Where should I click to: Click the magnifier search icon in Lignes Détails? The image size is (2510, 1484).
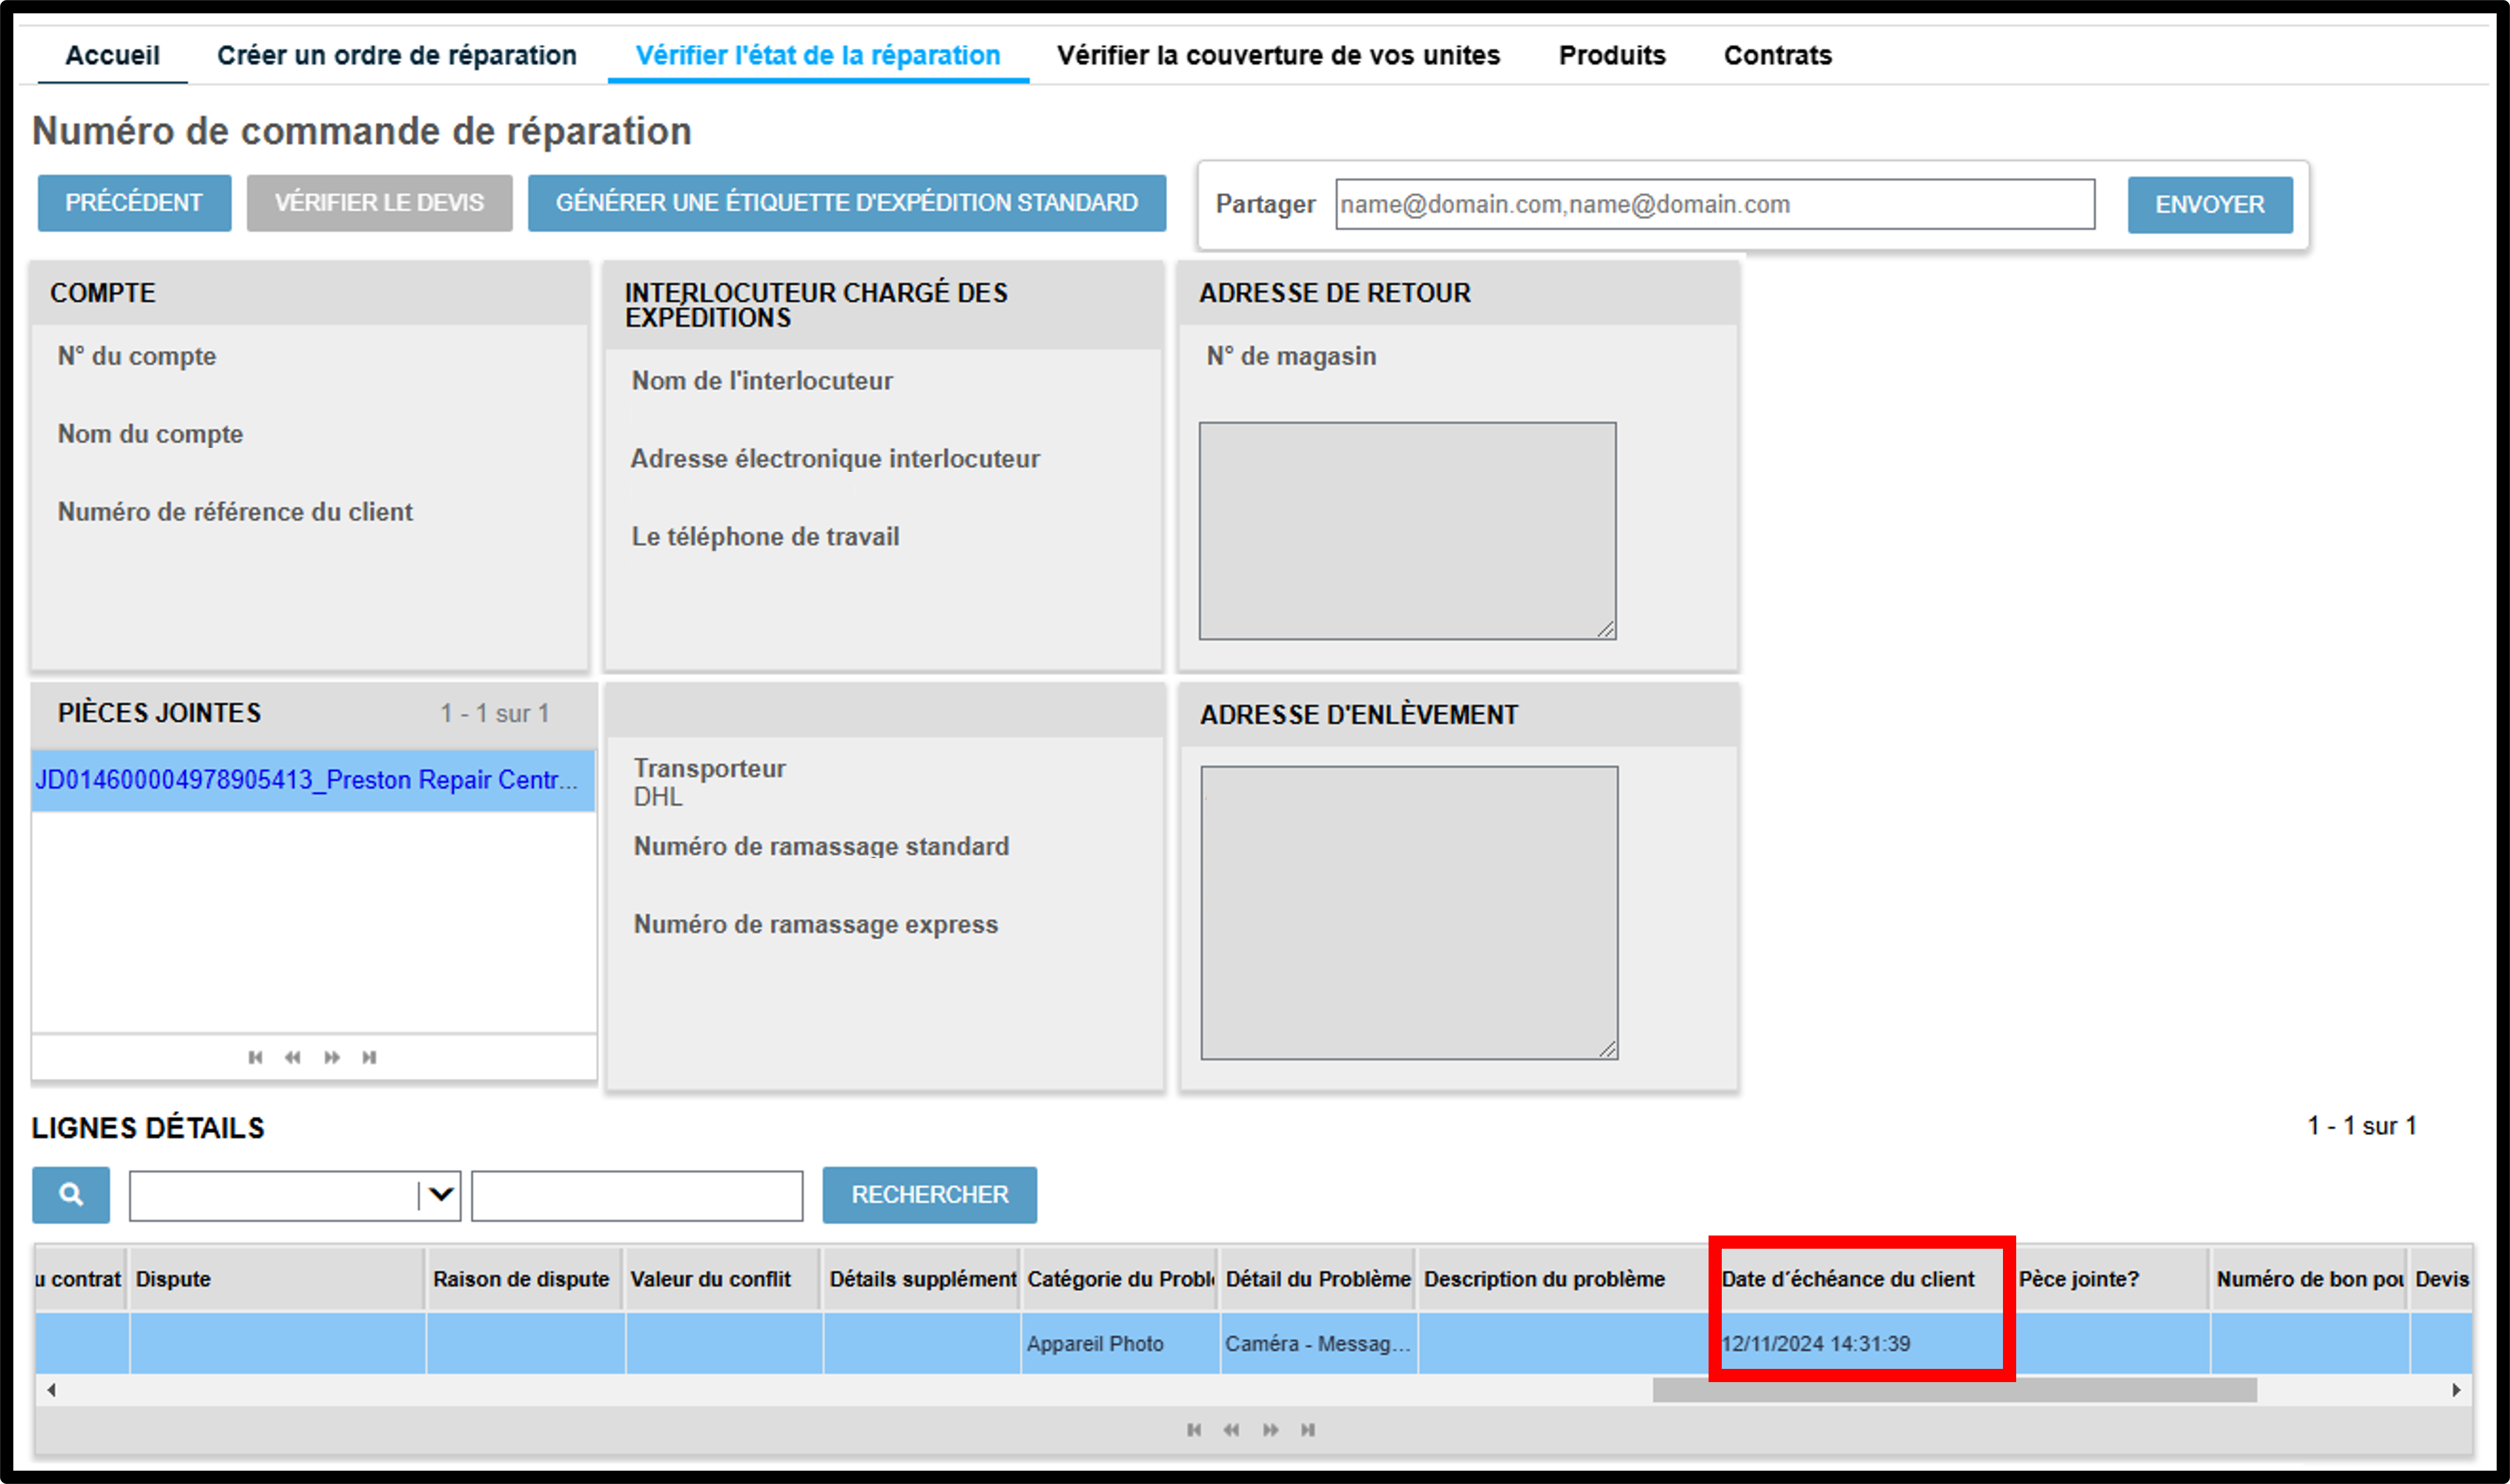tap(71, 1195)
